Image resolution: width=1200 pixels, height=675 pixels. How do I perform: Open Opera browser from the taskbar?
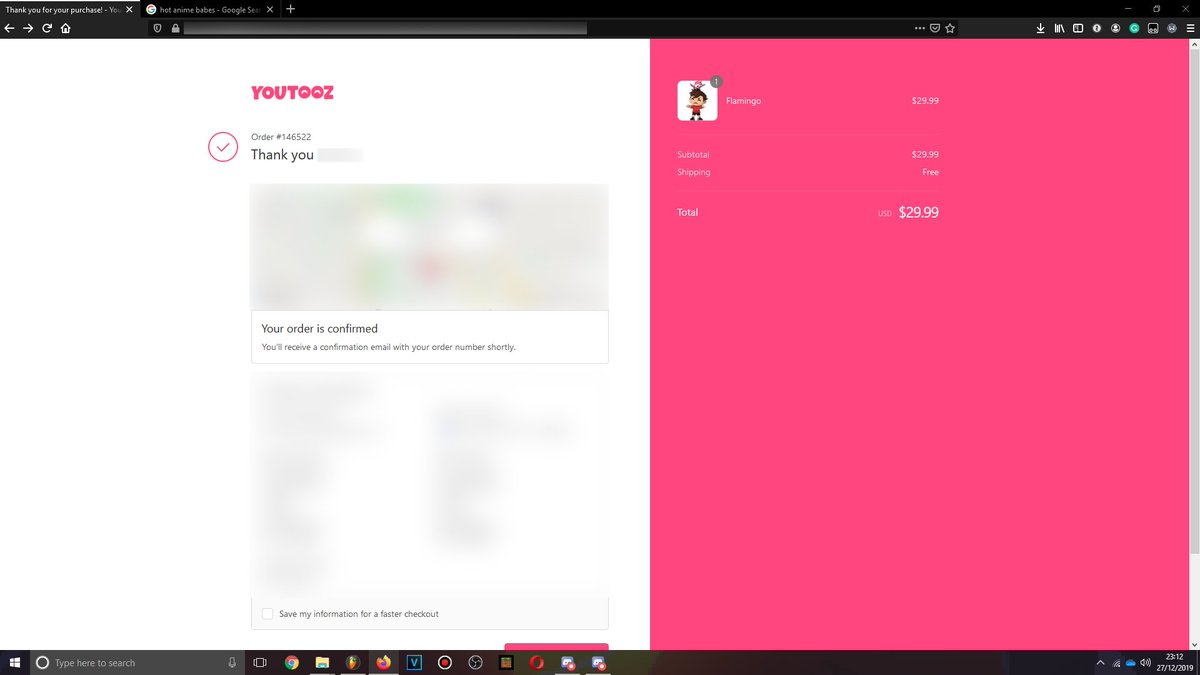click(x=537, y=662)
